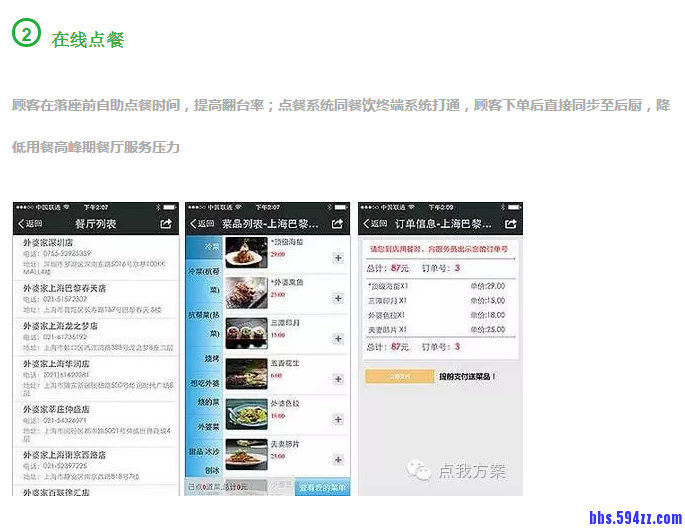The height and width of the screenshot is (528, 685).
Task: Tap share icon on 订单信息 screen
Action: click(511, 224)
